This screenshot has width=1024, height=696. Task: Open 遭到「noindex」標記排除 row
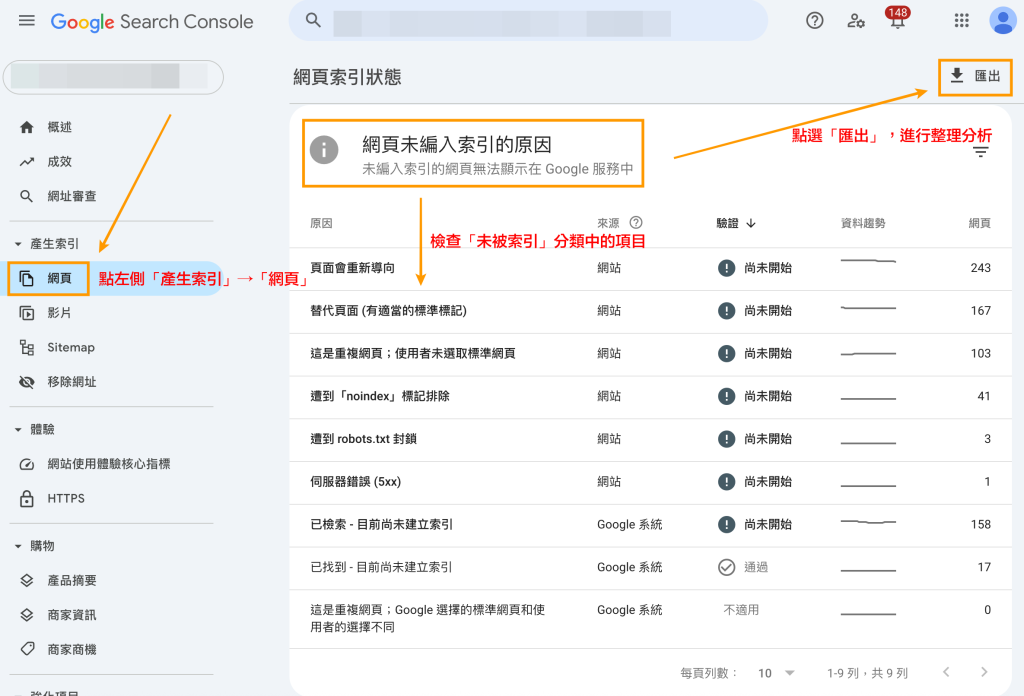coord(650,397)
